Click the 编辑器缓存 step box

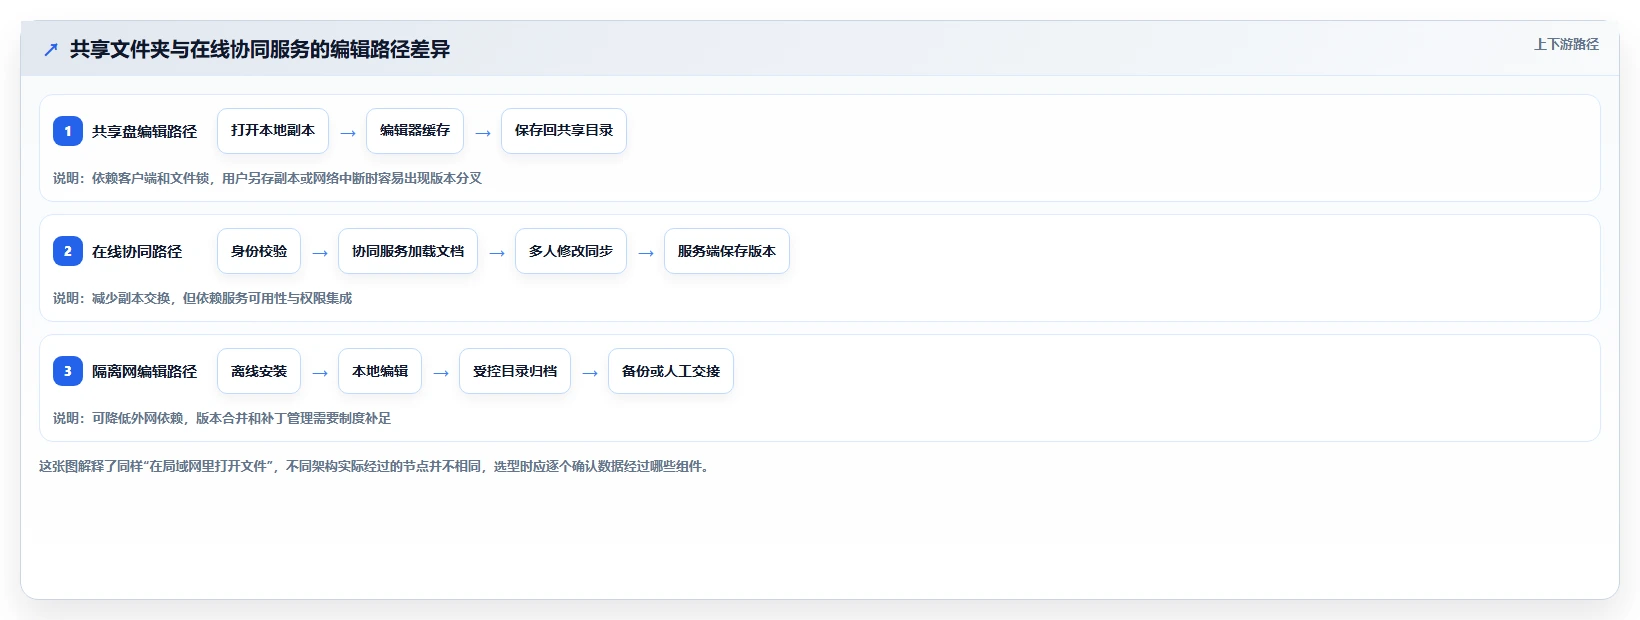coord(415,131)
